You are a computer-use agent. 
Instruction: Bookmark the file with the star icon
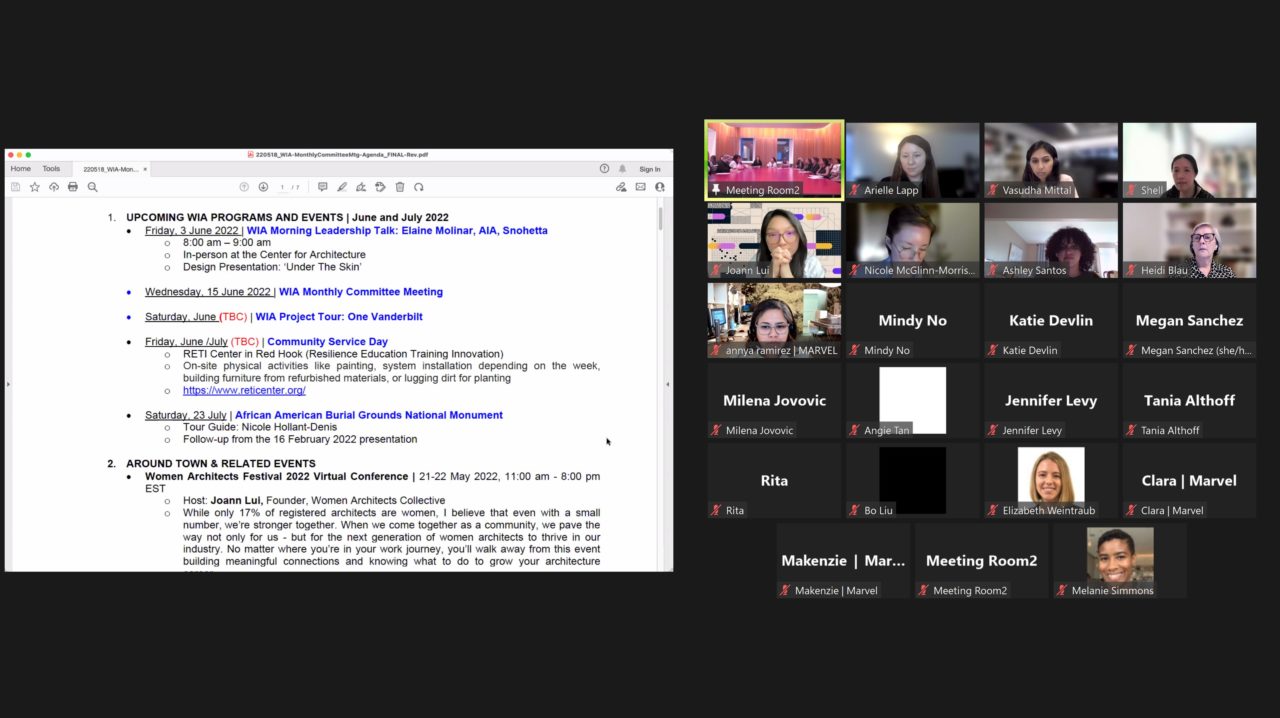pyautogui.click(x=35, y=187)
